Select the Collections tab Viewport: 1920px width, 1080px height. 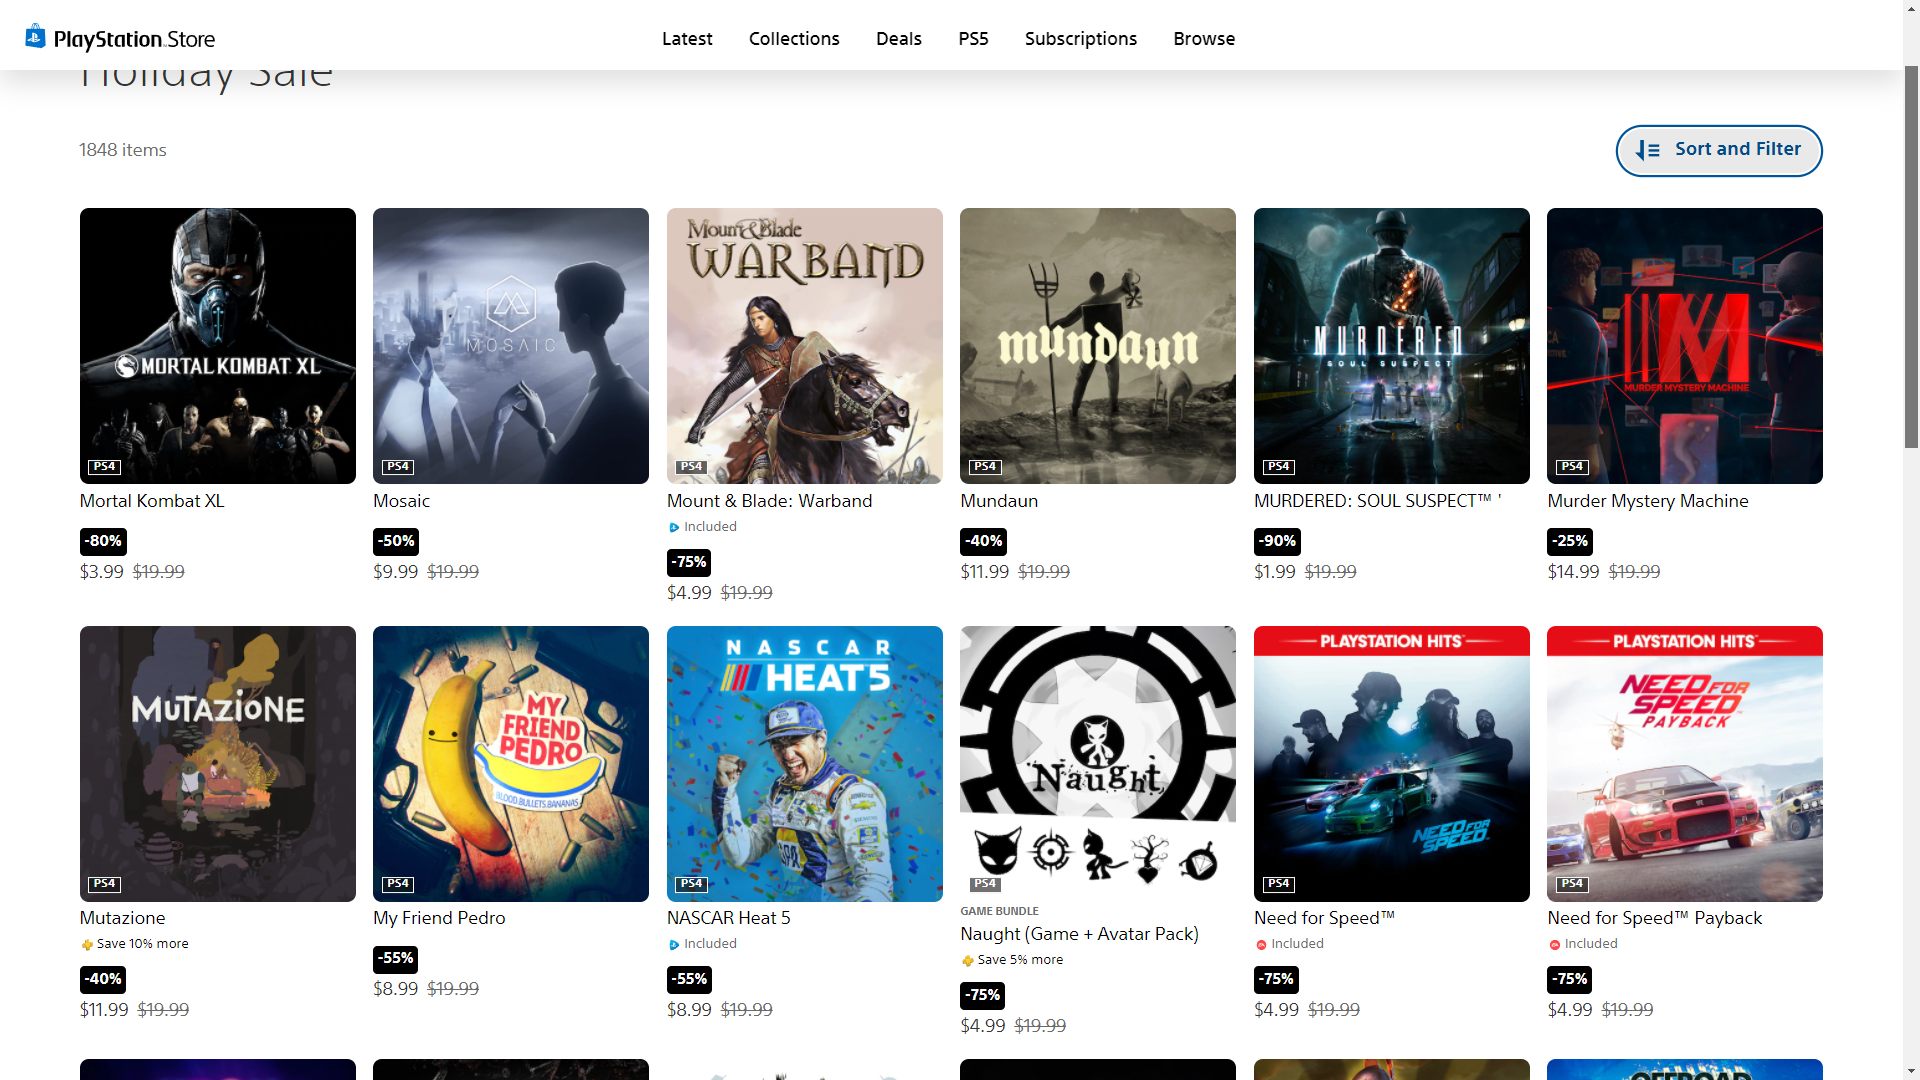coord(794,38)
